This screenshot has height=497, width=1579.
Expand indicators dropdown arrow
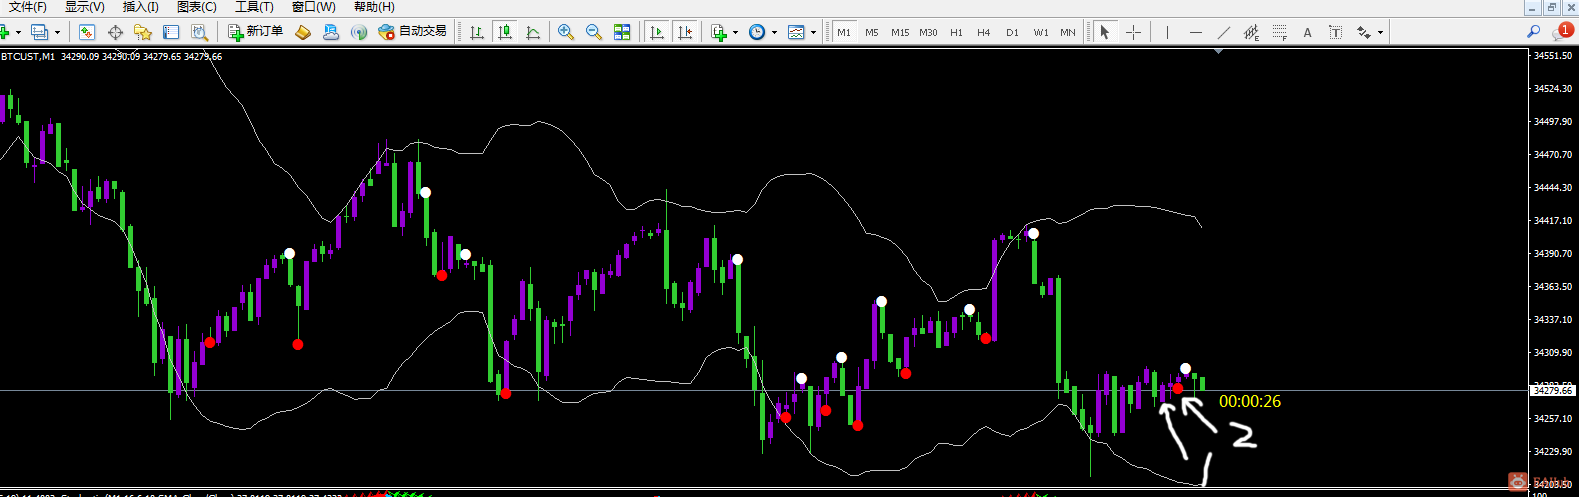tap(735, 32)
